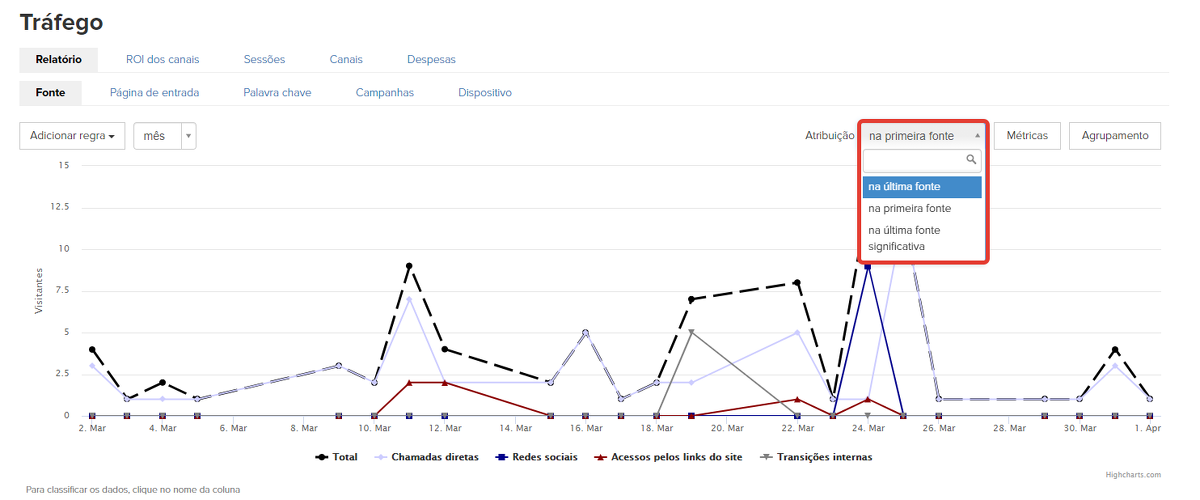Switch to the ROI dos canais tab
The height and width of the screenshot is (500, 1200).
[163, 60]
